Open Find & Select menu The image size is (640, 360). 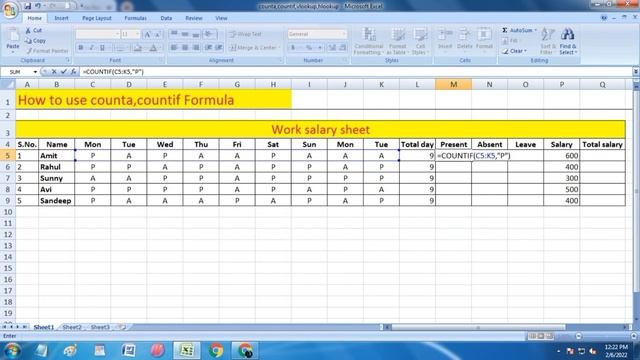click(x=568, y=41)
